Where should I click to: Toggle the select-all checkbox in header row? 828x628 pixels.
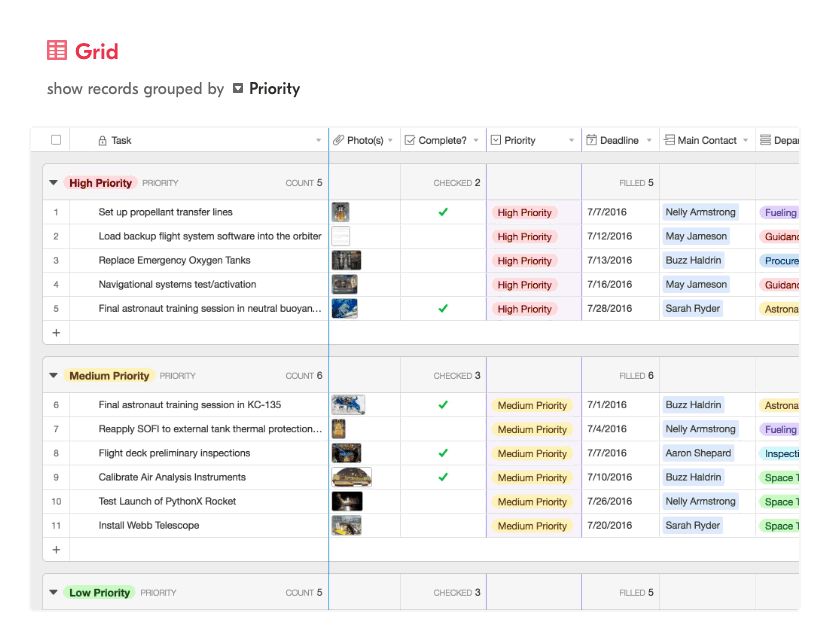(x=56, y=141)
